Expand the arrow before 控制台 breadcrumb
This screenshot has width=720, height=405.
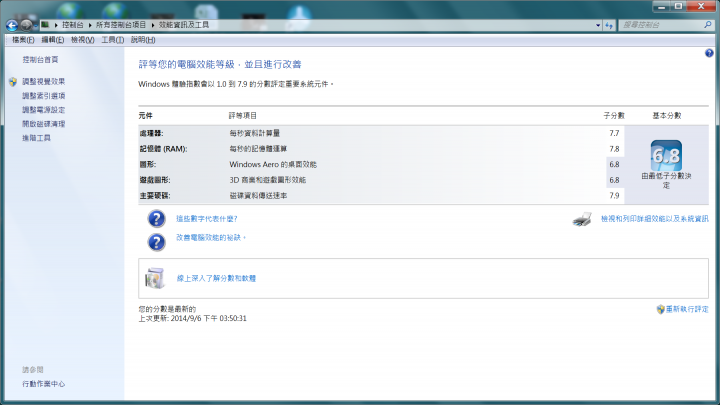coord(56,25)
